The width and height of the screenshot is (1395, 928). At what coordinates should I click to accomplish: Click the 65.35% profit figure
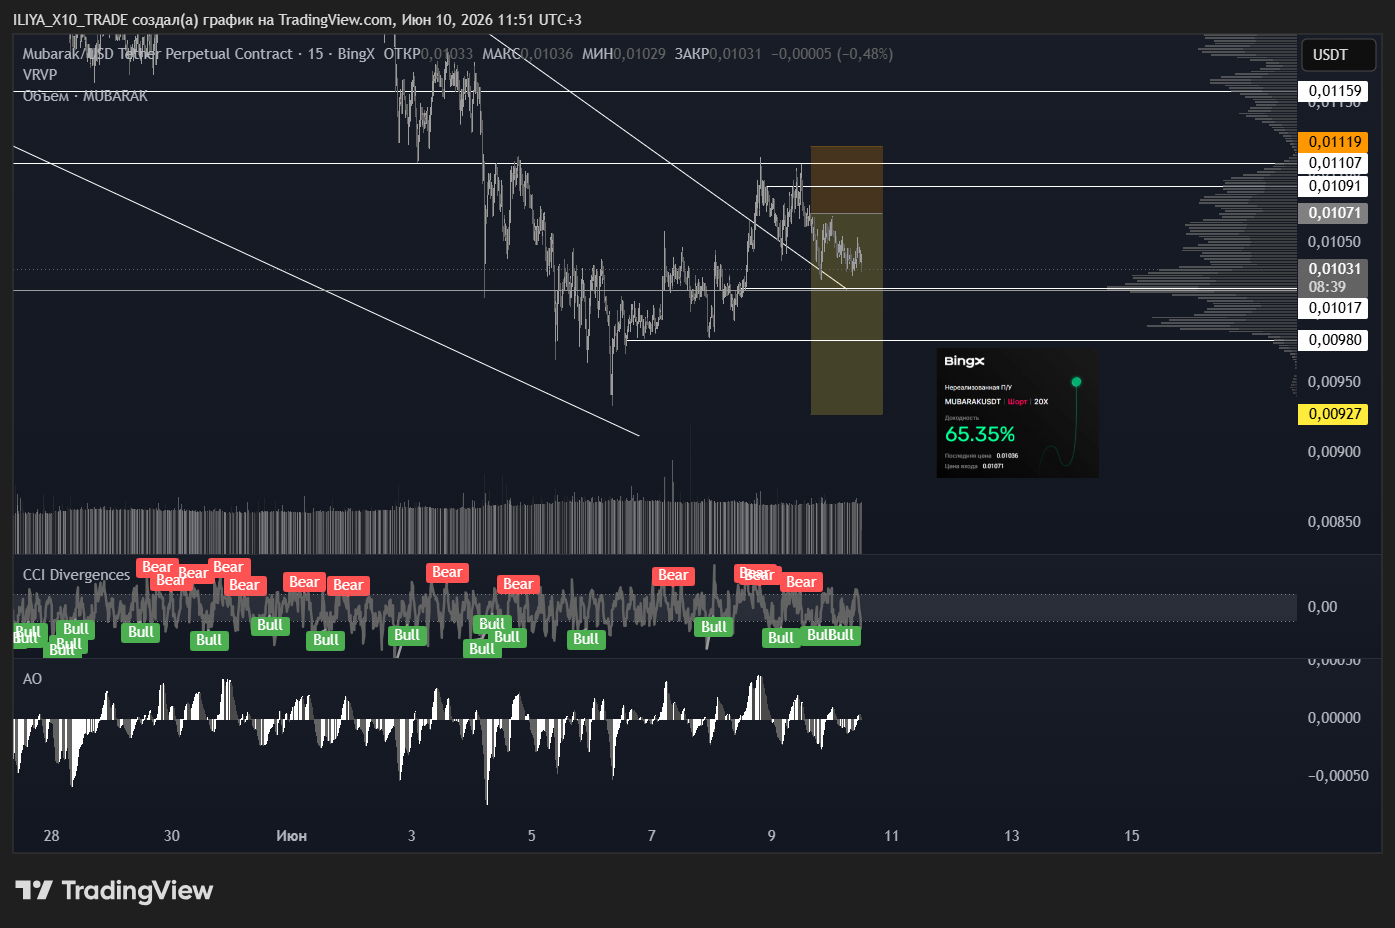tap(980, 434)
